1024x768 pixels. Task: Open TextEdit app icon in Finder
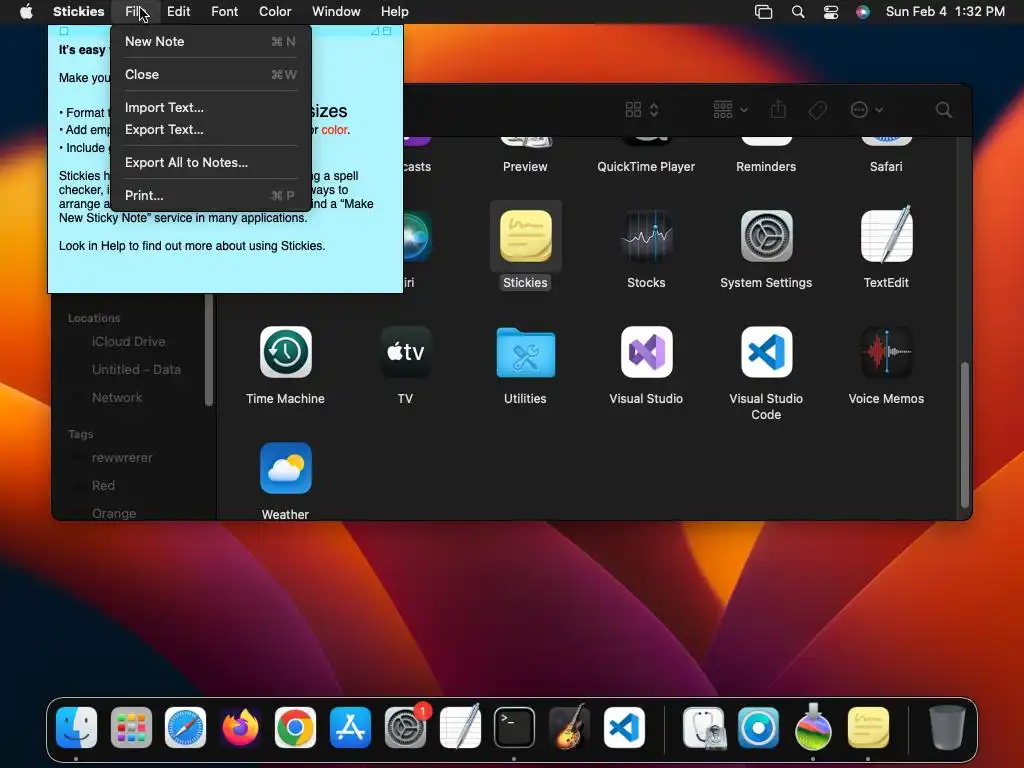[x=886, y=235]
